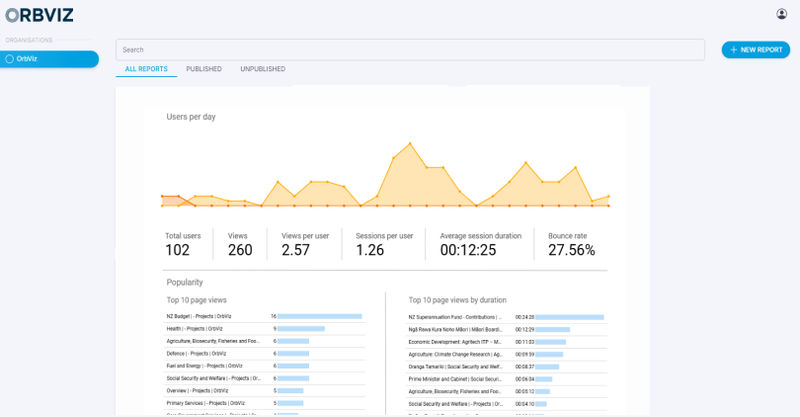Switch to the Published tab
Viewport: 800px width, 417px height.
(x=204, y=69)
